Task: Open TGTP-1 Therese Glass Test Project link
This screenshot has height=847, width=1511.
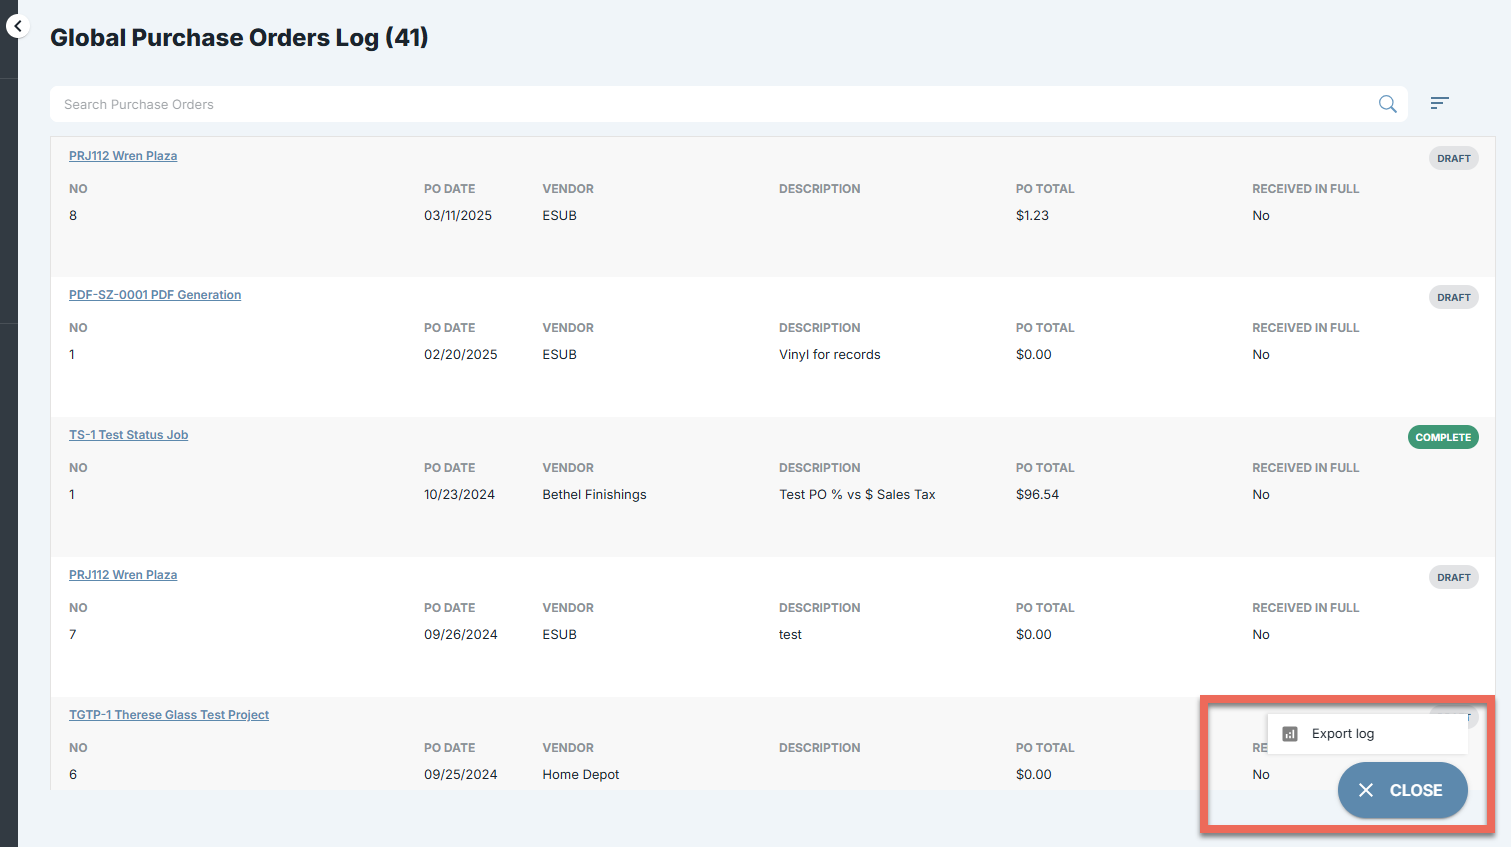Action: coord(169,715)
